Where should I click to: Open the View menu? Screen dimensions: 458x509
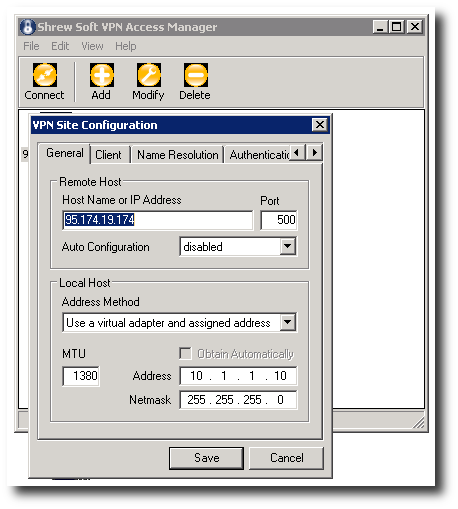(x=92, y=46)
